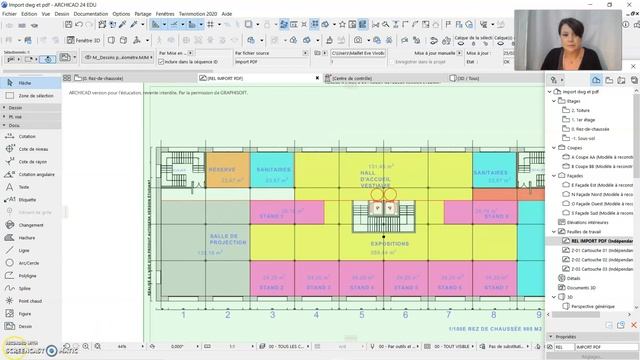Select the Spline tool

tap(31, 288)
